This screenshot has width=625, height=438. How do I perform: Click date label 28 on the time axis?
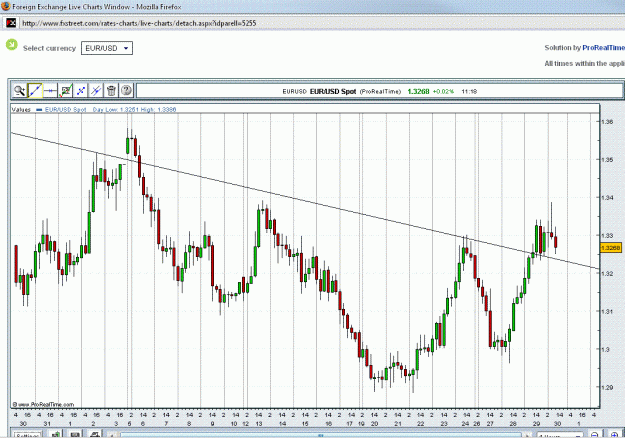513,424
